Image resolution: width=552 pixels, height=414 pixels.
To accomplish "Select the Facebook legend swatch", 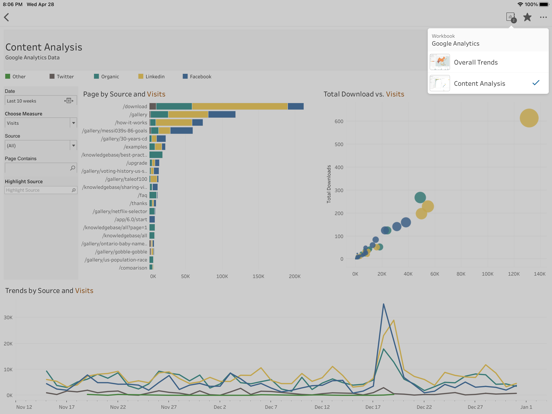I will 185,76.
